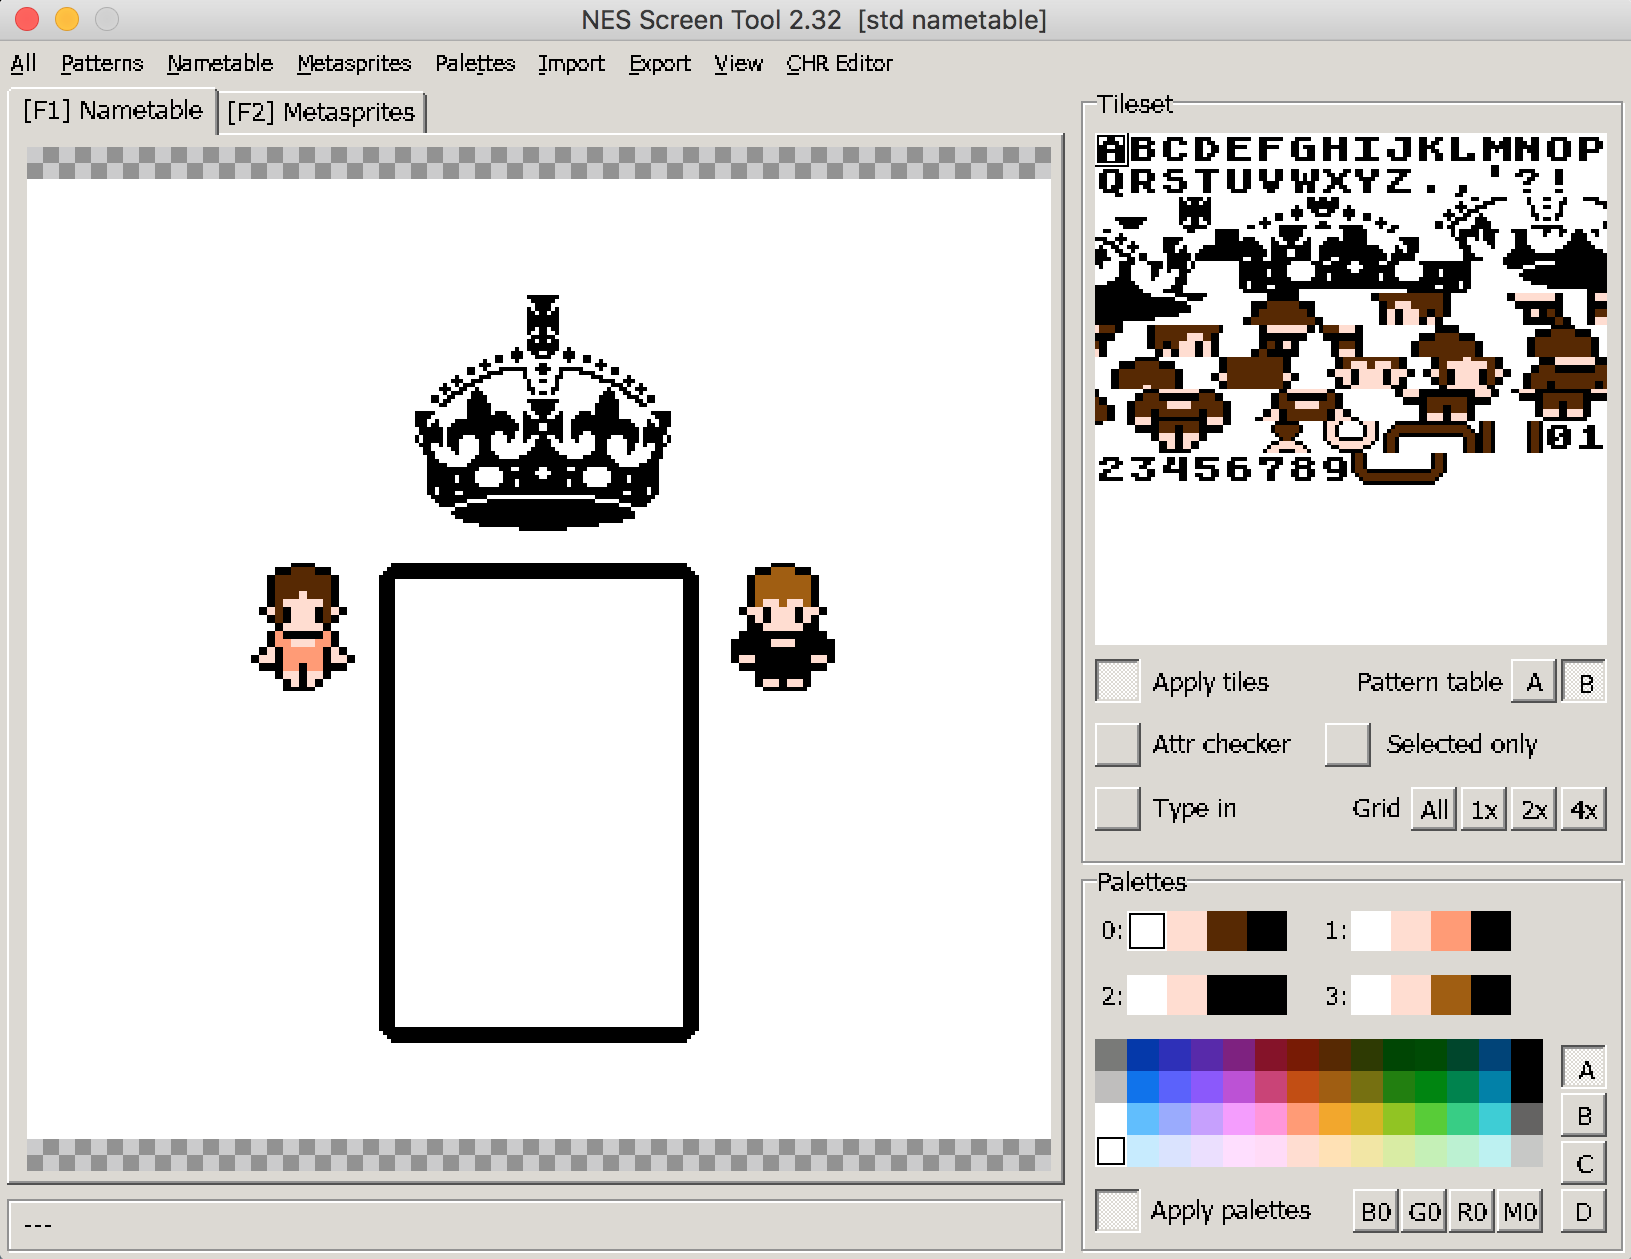Click the crown graphic on nametable
The image size is (1631, 1259).
(x=542, y=413)
